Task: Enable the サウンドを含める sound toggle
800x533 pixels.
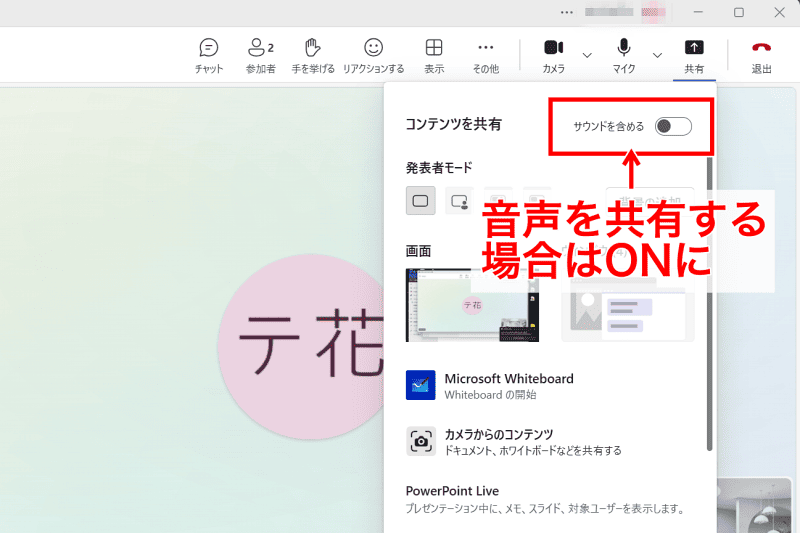Action: [672, 126]
